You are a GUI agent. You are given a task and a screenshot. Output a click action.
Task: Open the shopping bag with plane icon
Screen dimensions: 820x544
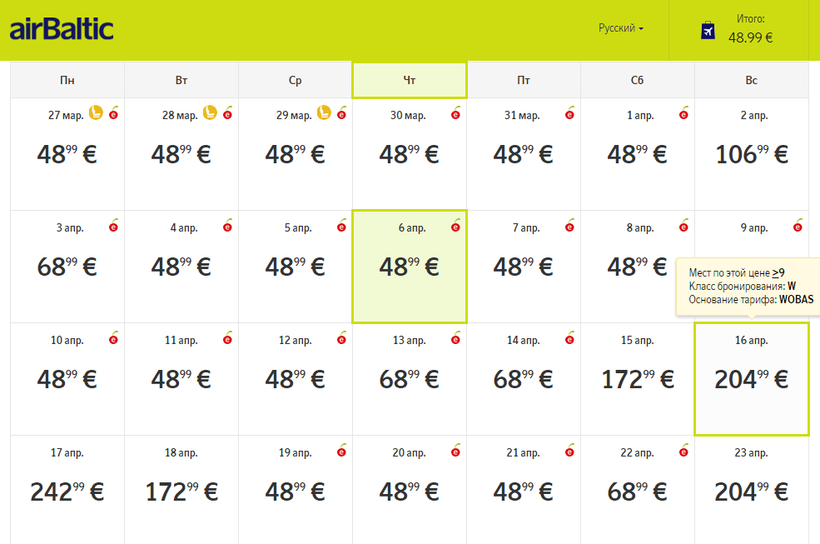click(x=708, y=30)
